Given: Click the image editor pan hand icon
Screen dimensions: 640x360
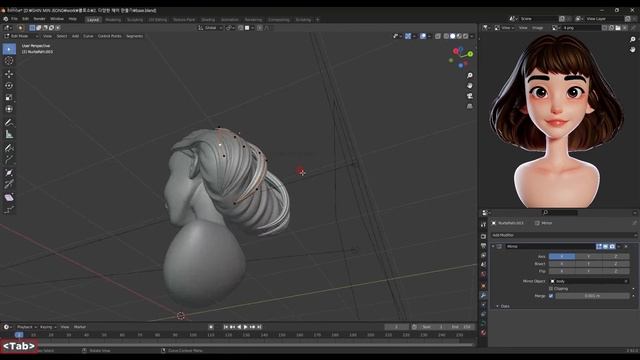Looking at the screenshot, I should point(632,49).
